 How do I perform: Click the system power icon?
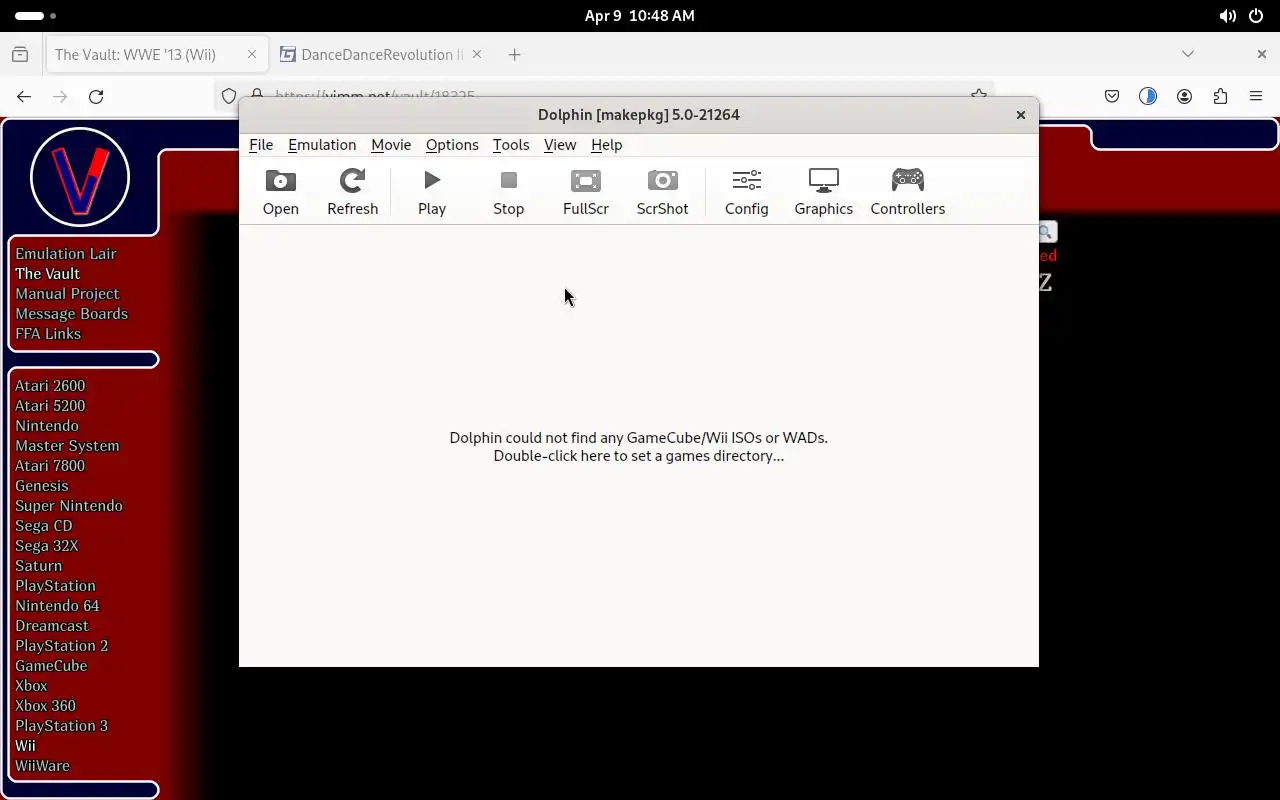[1256, 16]
